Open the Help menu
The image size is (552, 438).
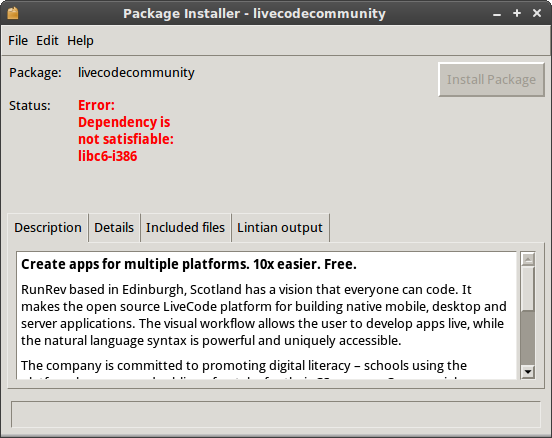pyautogui.click(x=80, y=40)
